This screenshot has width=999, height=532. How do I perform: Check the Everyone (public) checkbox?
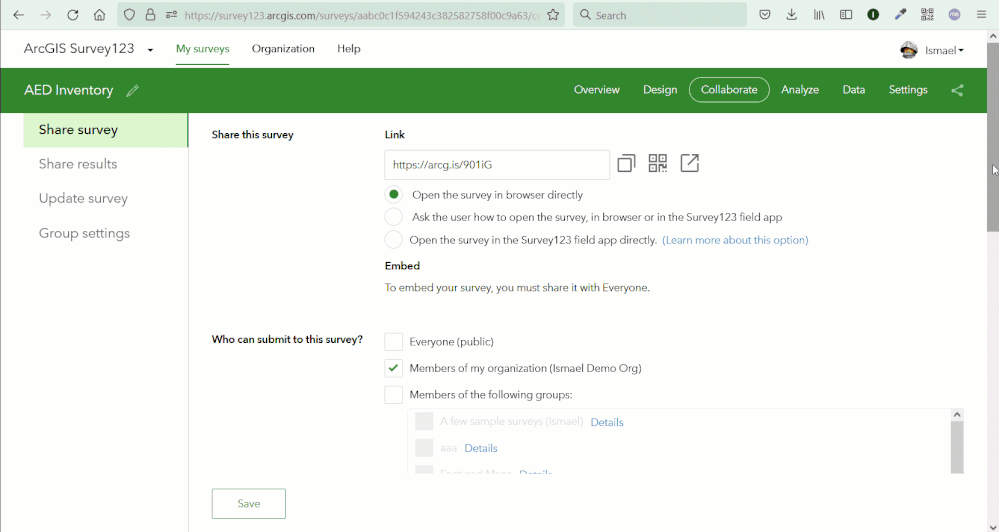[394, 342]
